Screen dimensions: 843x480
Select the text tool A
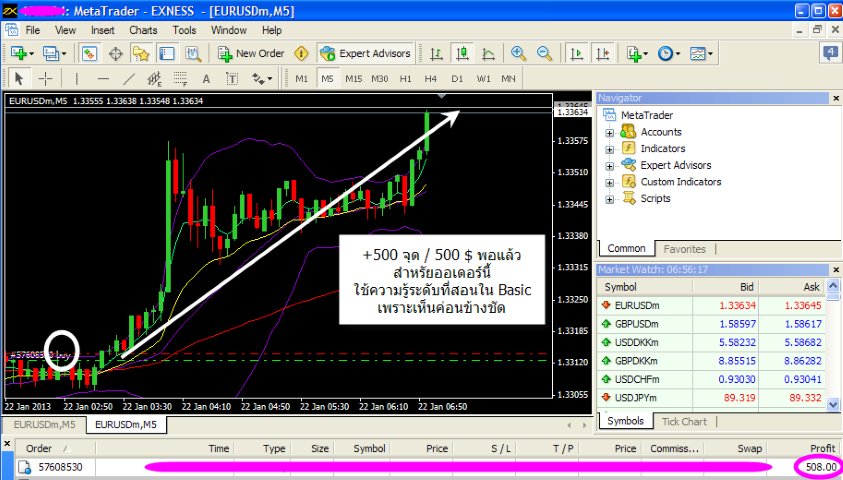click(206, 78)
